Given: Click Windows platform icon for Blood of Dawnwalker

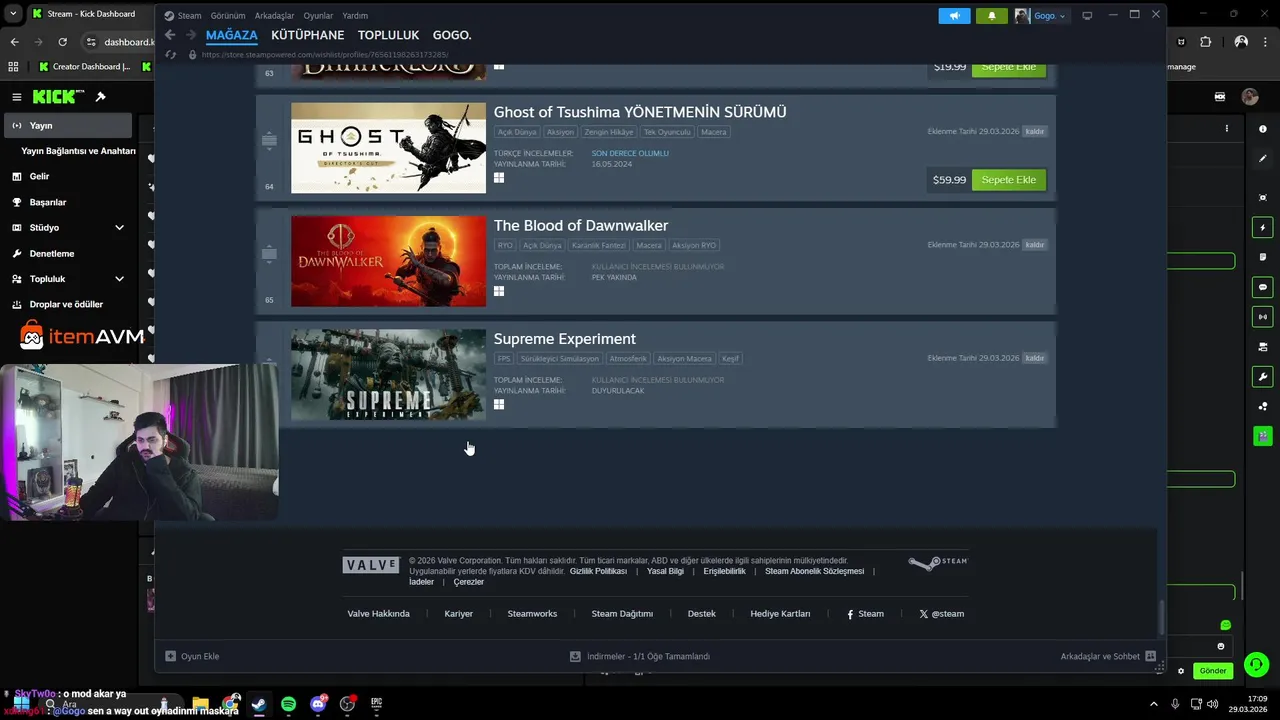Looking at the screenshot, I should click(499, 291).
